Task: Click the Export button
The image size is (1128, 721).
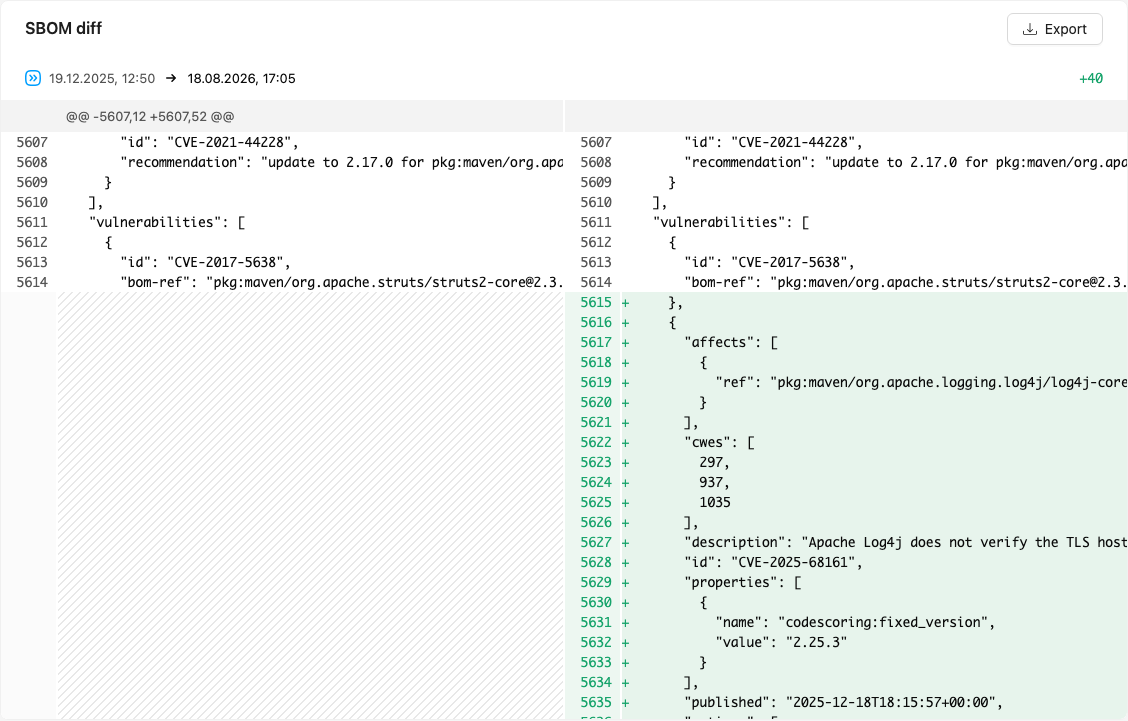Action: [x=1054, y=29]
